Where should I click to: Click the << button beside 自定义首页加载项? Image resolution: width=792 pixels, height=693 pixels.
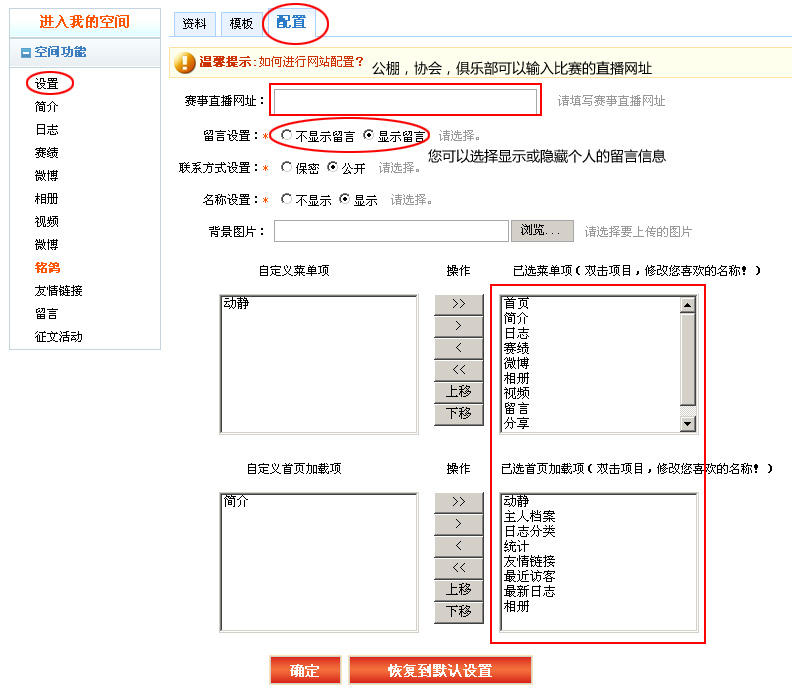pyautogui.click(x=458, y=567)
